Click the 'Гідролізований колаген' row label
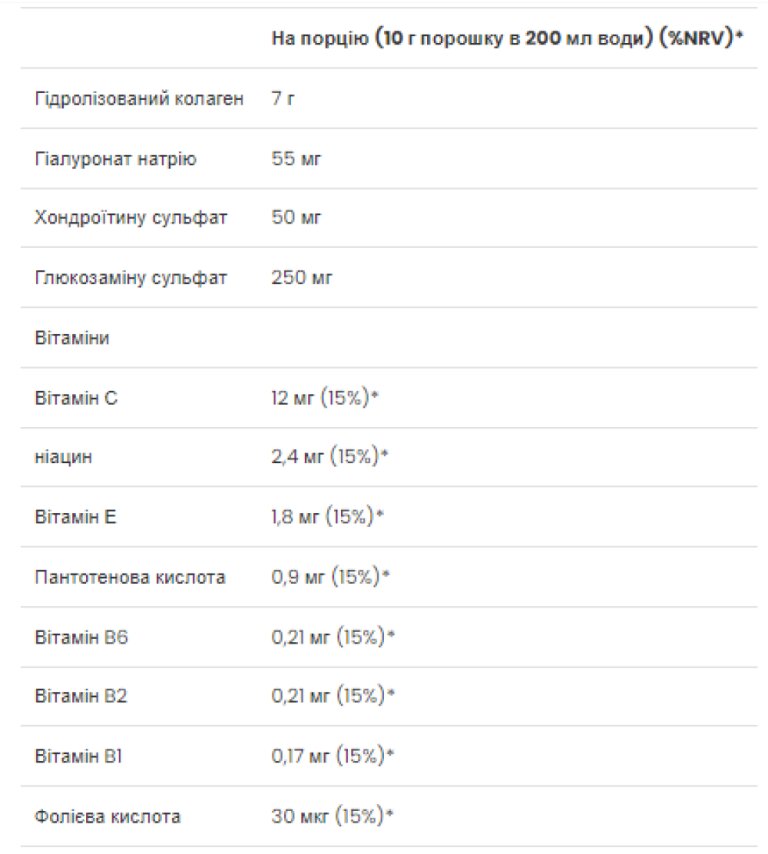 pyautogui.click(x=139, y=99)
